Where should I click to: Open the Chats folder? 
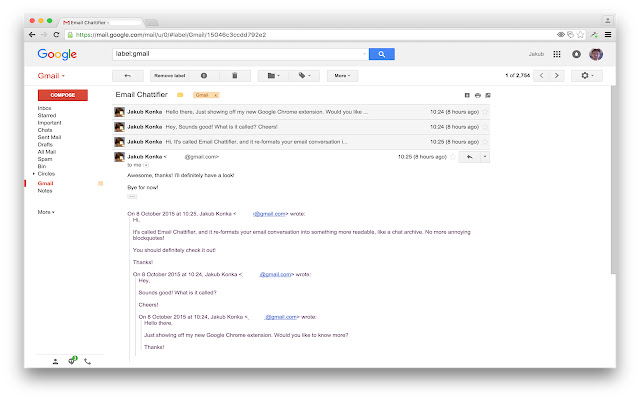(x=45, y=130)
